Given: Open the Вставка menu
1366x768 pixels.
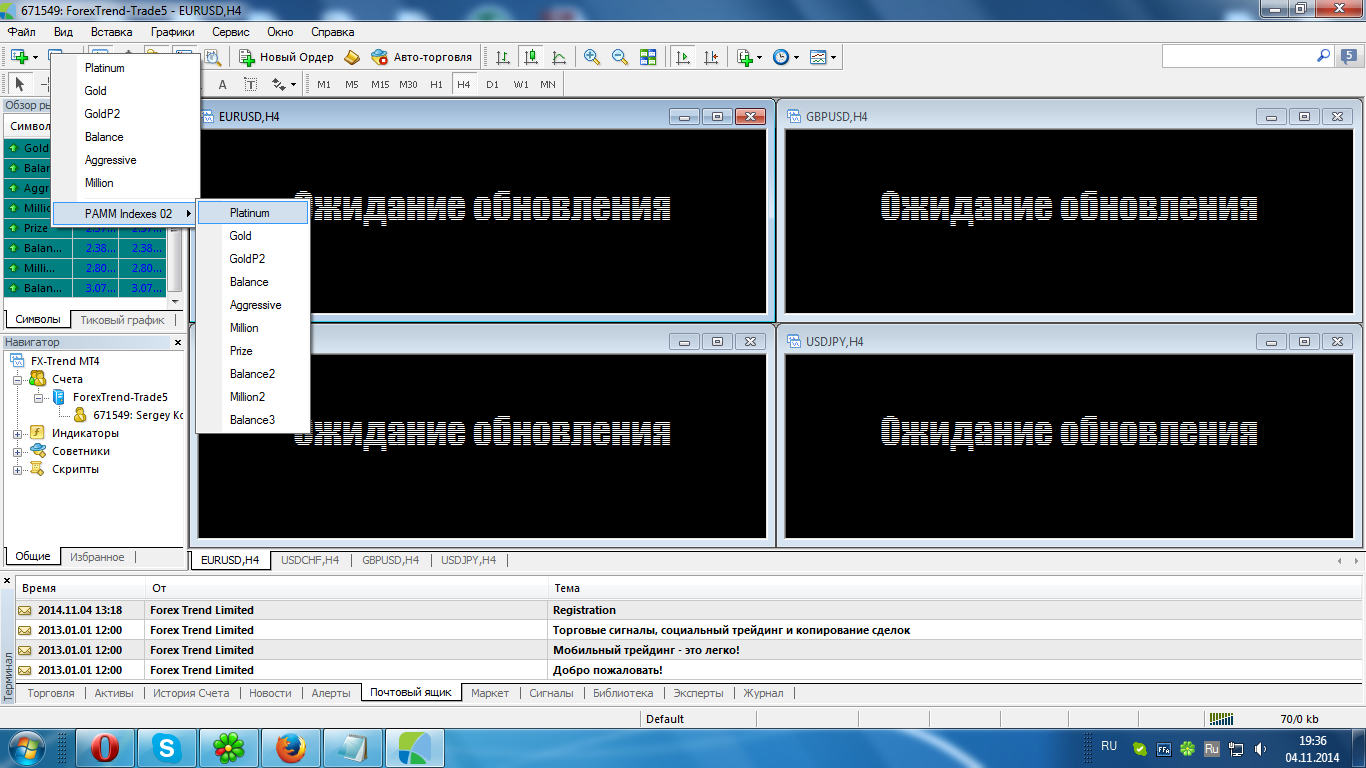Looking at the screenshot, I should 112,31.
